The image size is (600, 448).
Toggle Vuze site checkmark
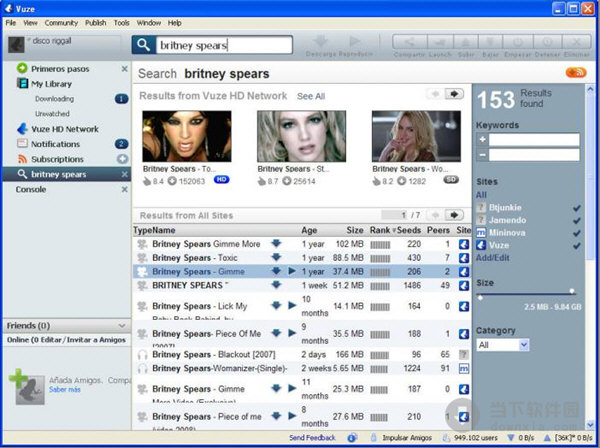(x=577, y=246)
